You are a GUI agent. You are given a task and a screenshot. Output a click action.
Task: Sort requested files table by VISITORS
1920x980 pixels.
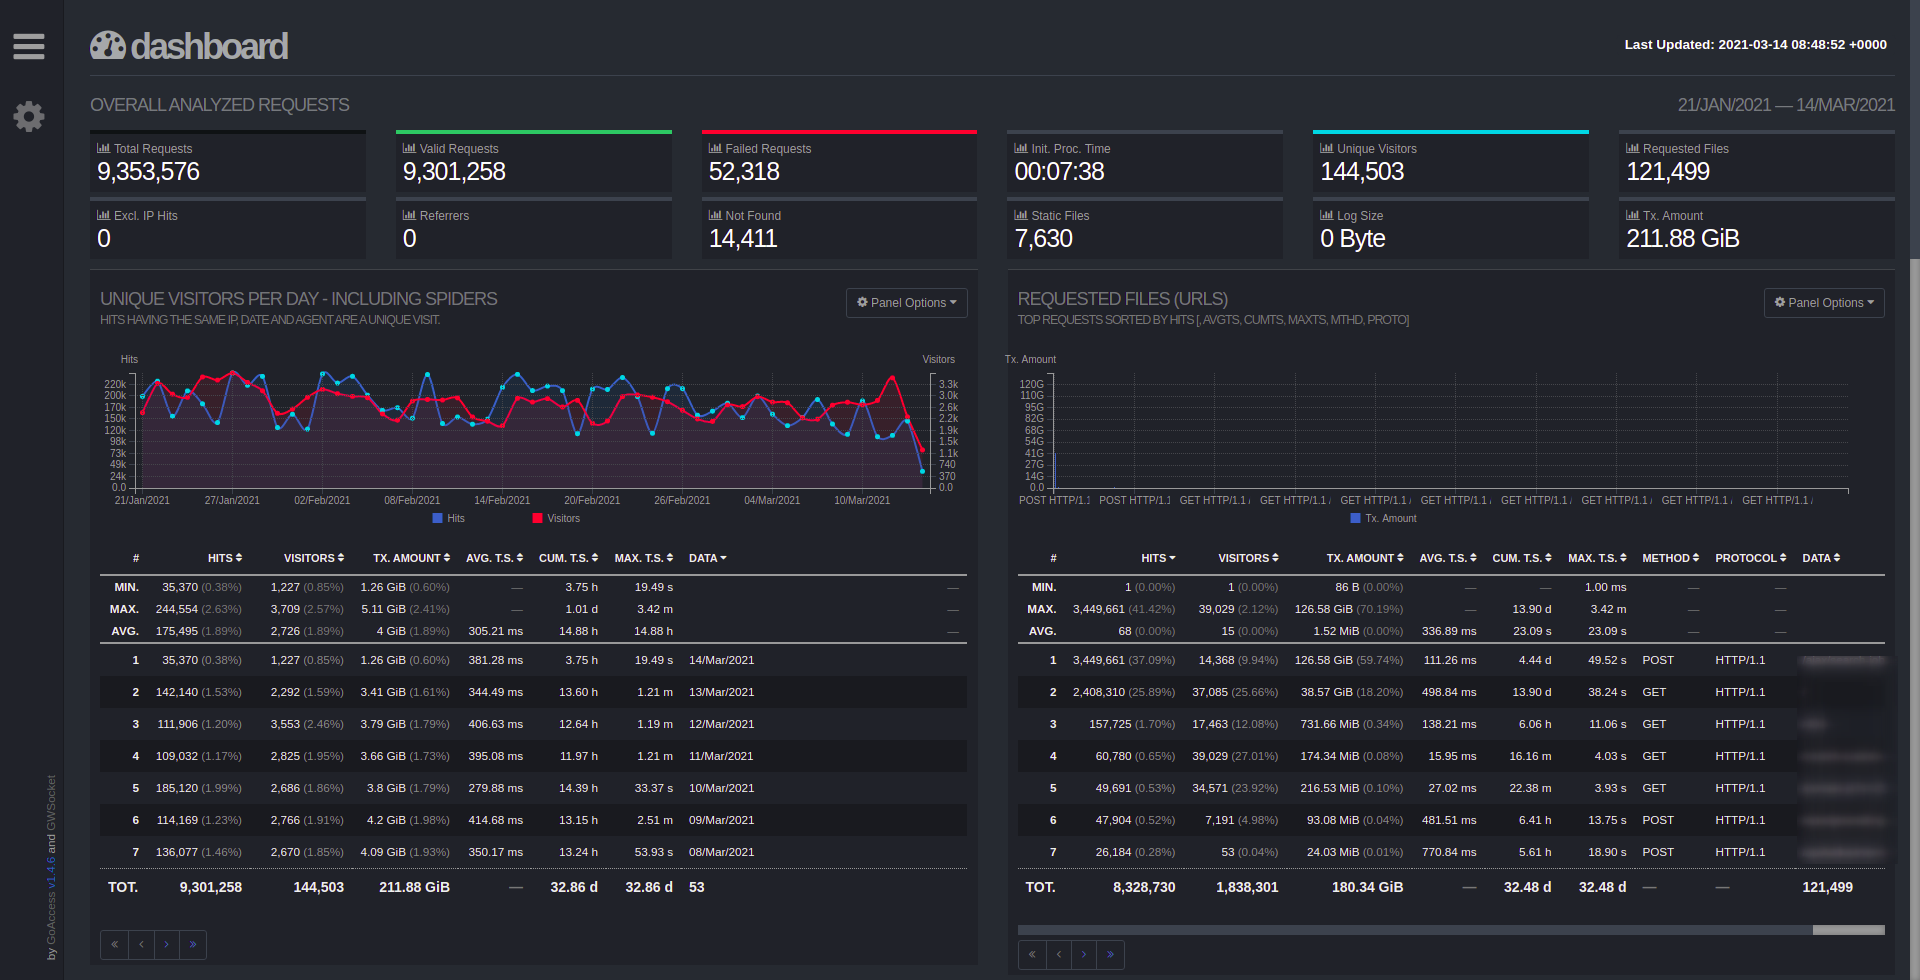(x=1249, y=558)
